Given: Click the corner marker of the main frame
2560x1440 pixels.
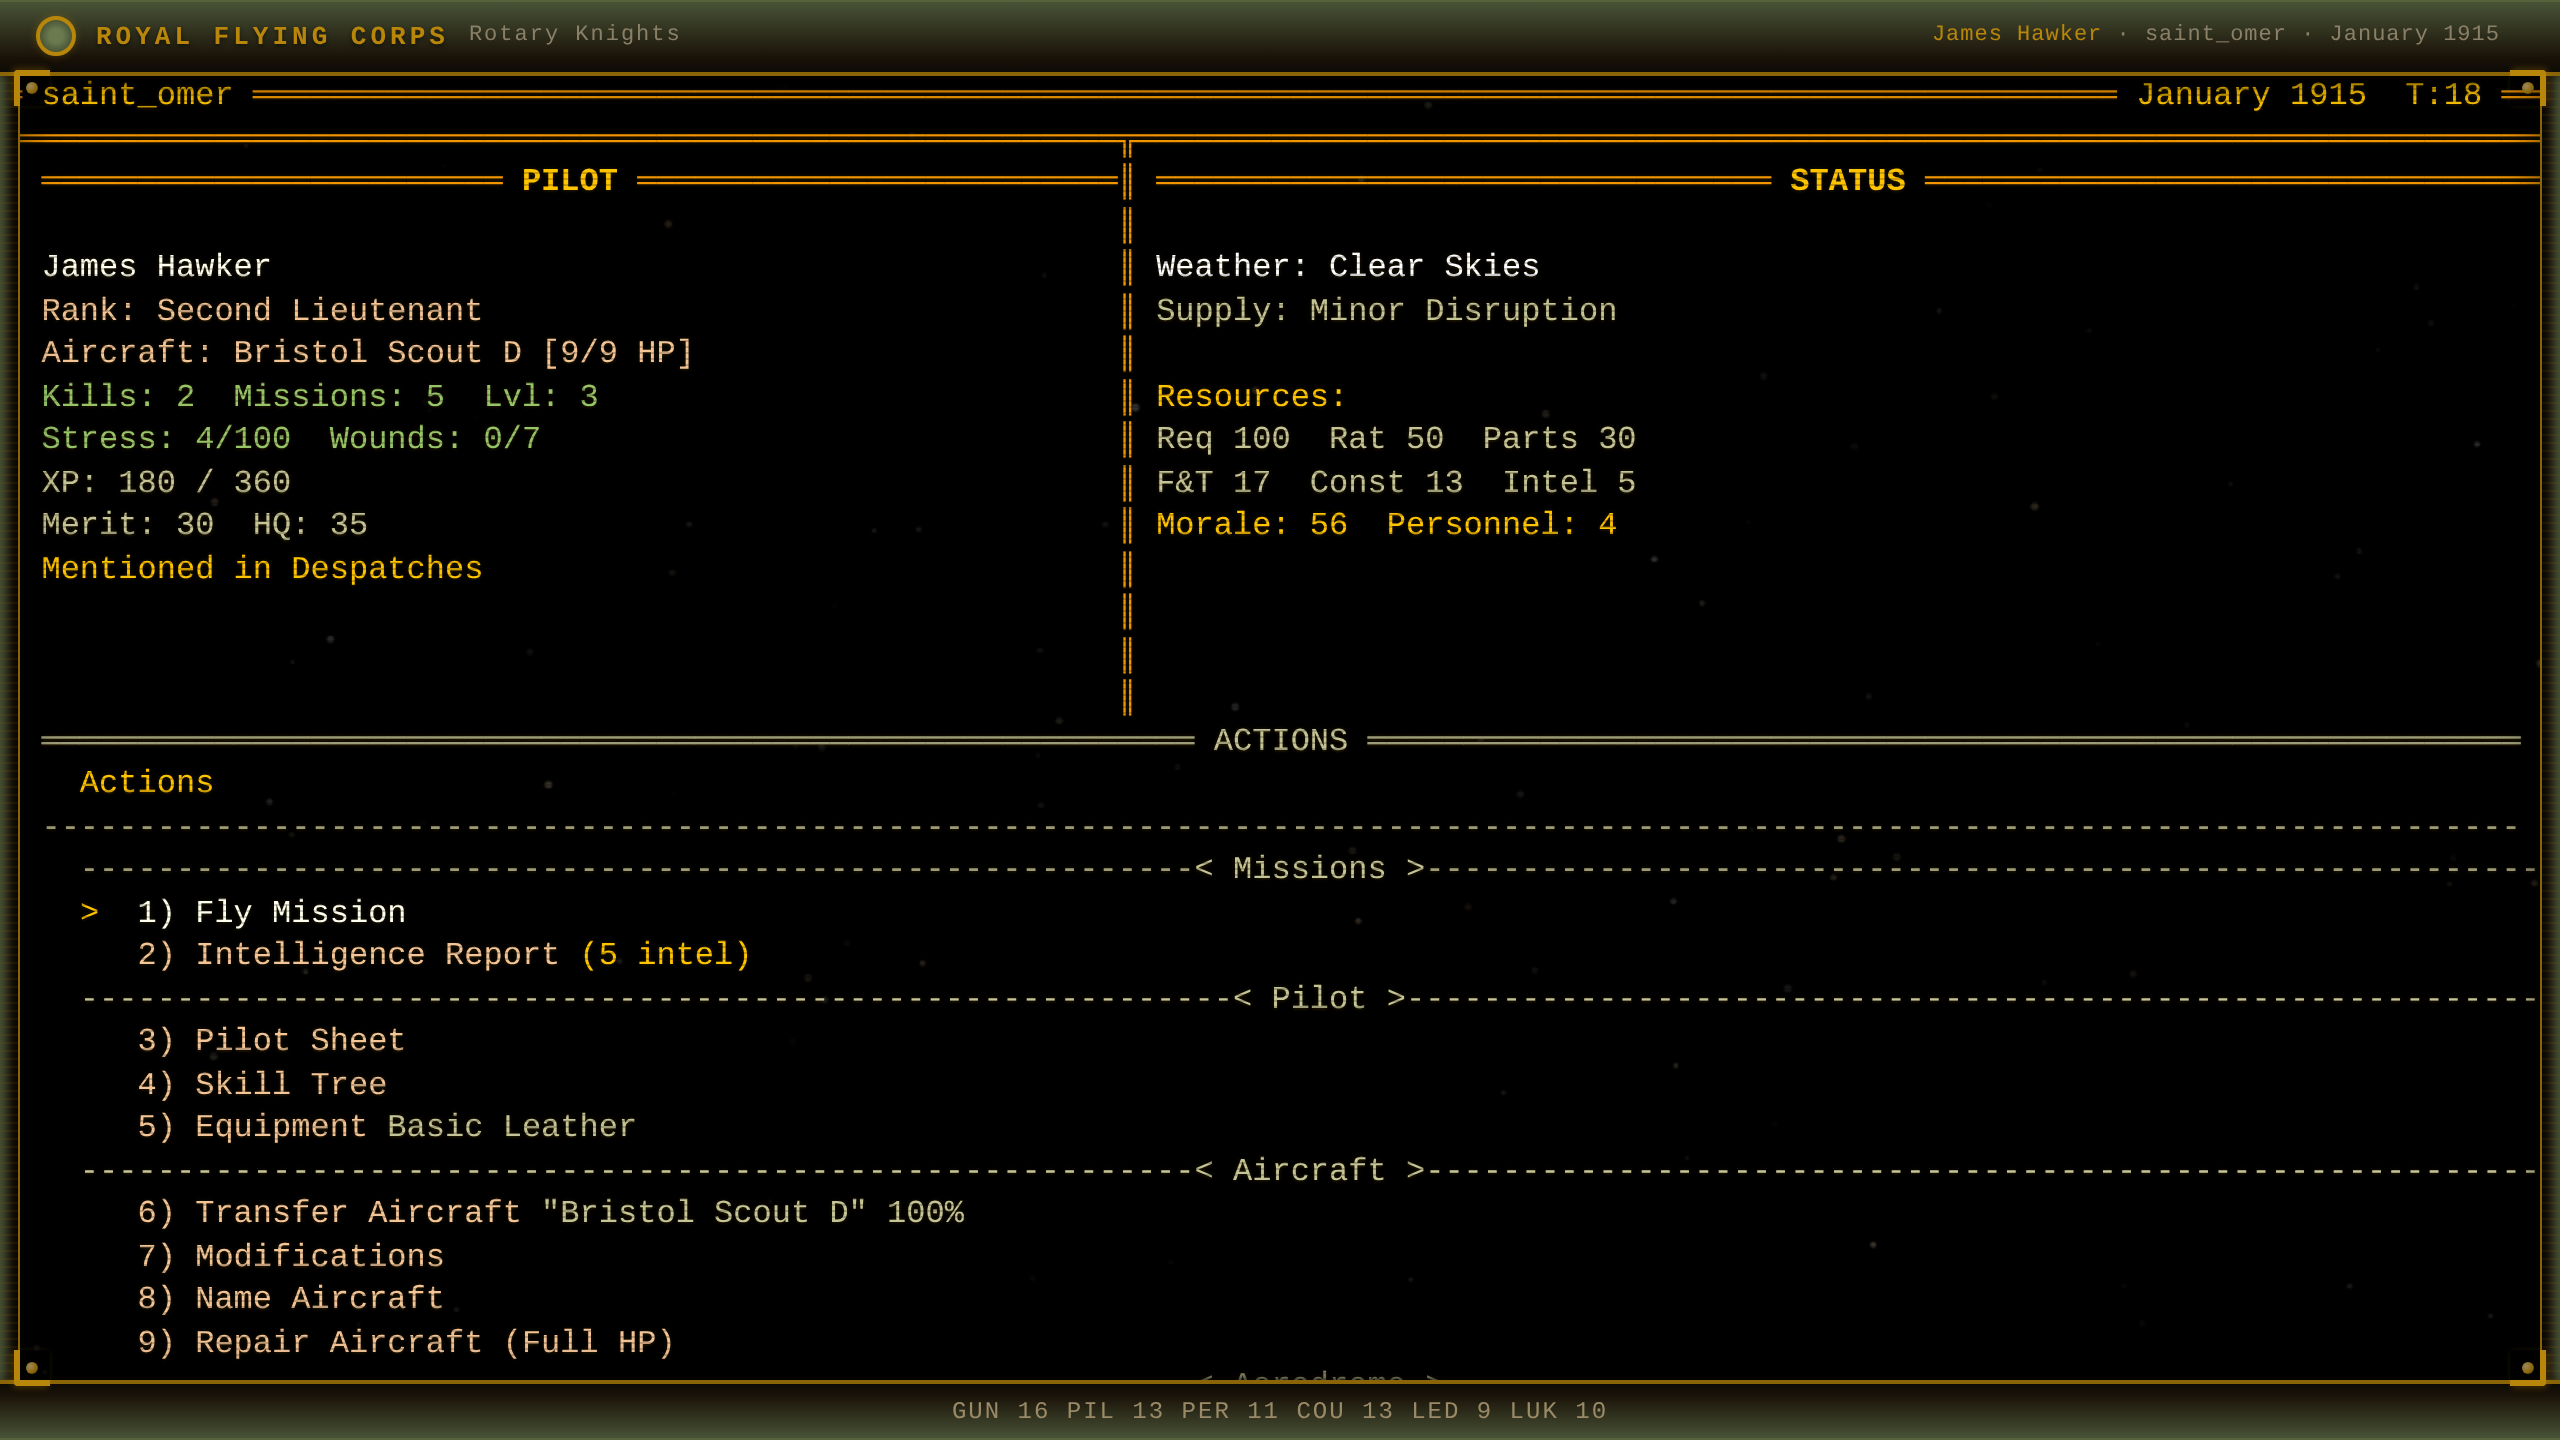Looking at the screenshot, I should click(x=31, y=87).
